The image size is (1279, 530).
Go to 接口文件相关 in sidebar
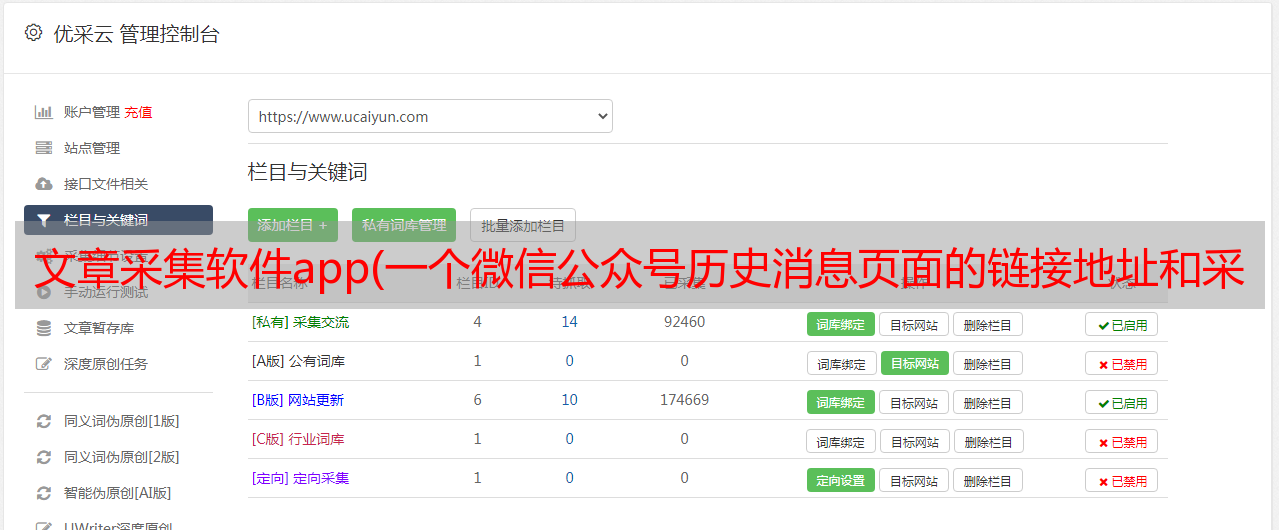click(x=106, y=184)
